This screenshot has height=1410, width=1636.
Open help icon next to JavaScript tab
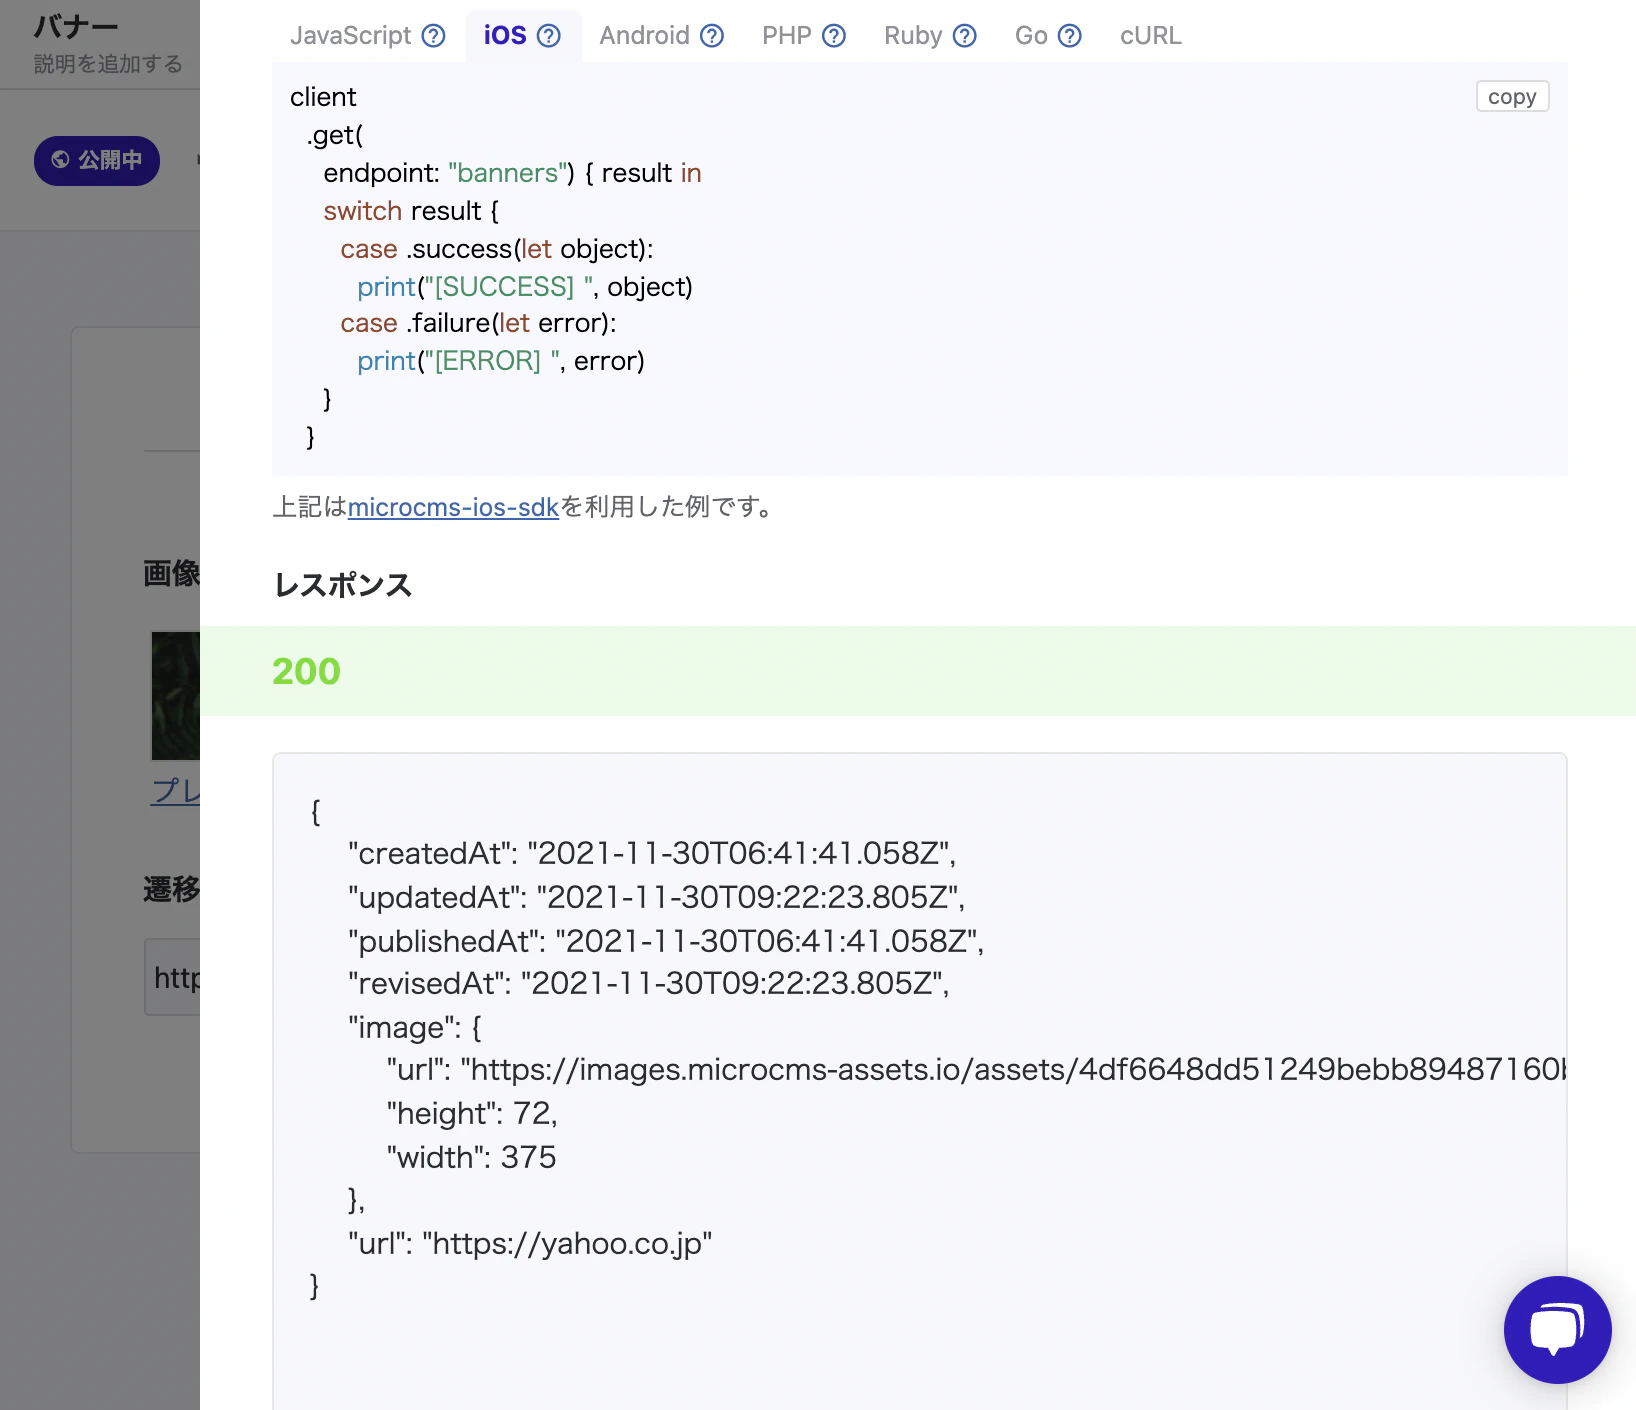(433, 36)
